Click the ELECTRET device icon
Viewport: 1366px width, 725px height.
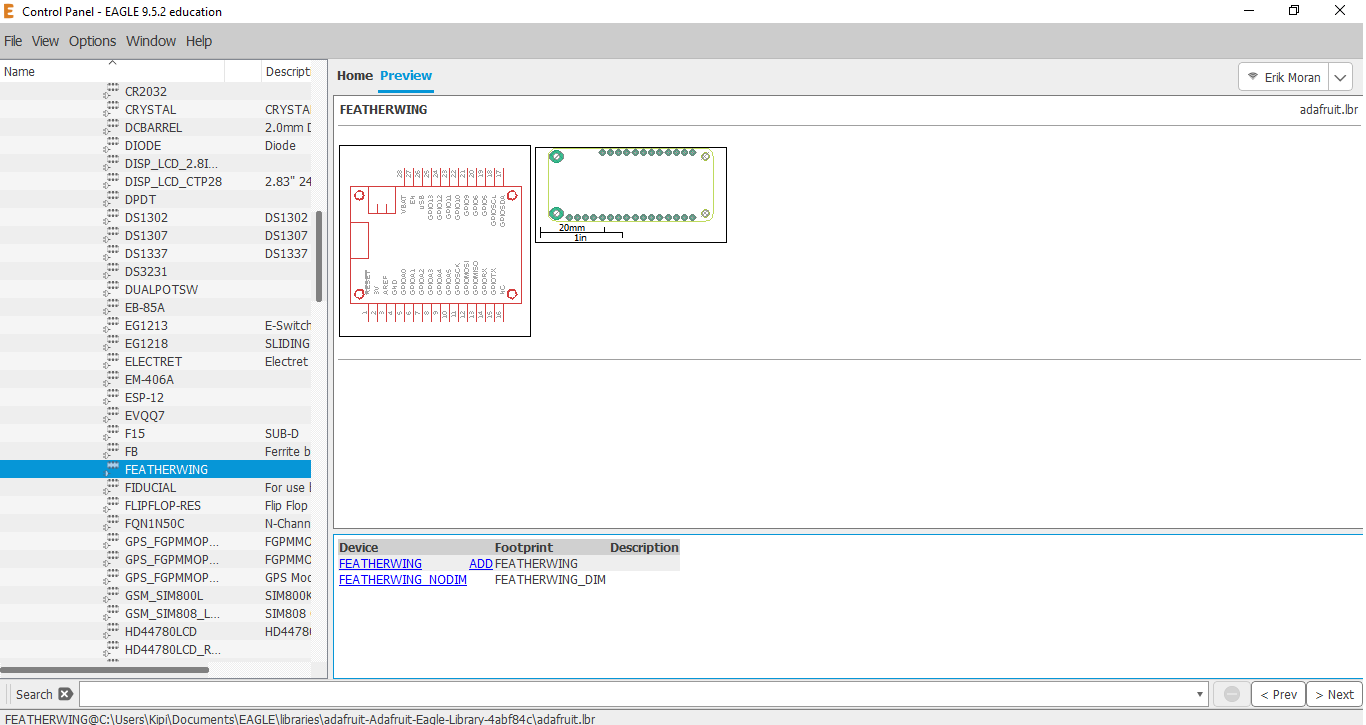coord(111,361)
